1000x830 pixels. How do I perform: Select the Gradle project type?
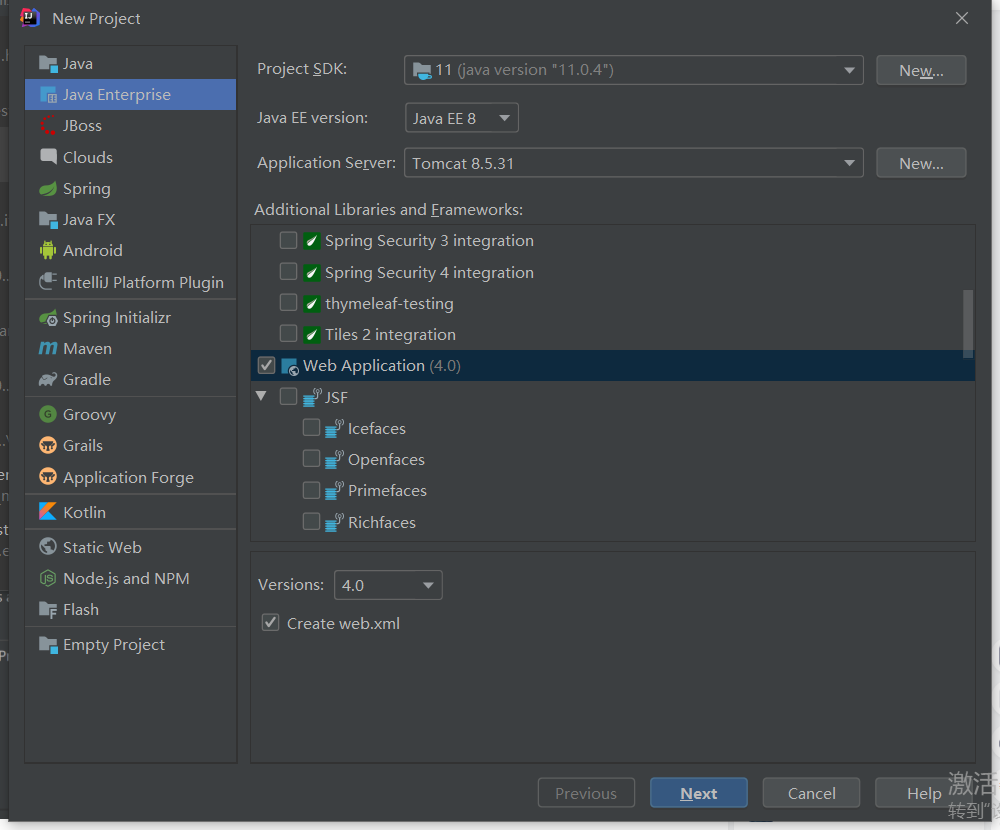[131, 380]
